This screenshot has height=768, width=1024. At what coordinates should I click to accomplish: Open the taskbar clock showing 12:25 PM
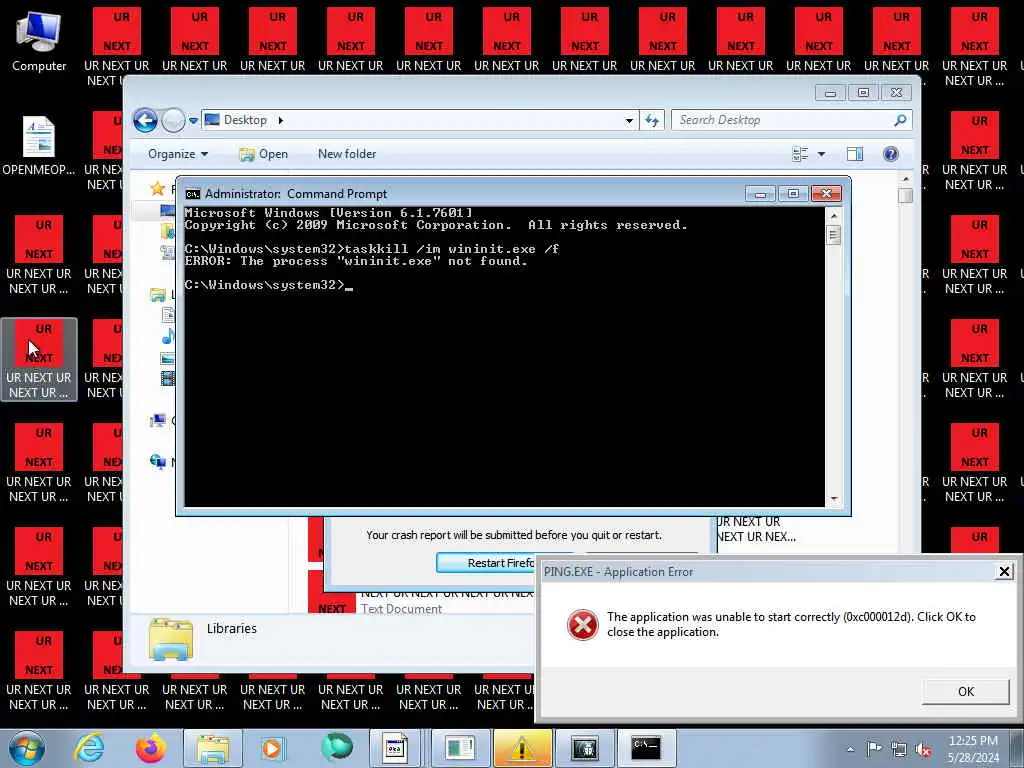pos(973,749)
